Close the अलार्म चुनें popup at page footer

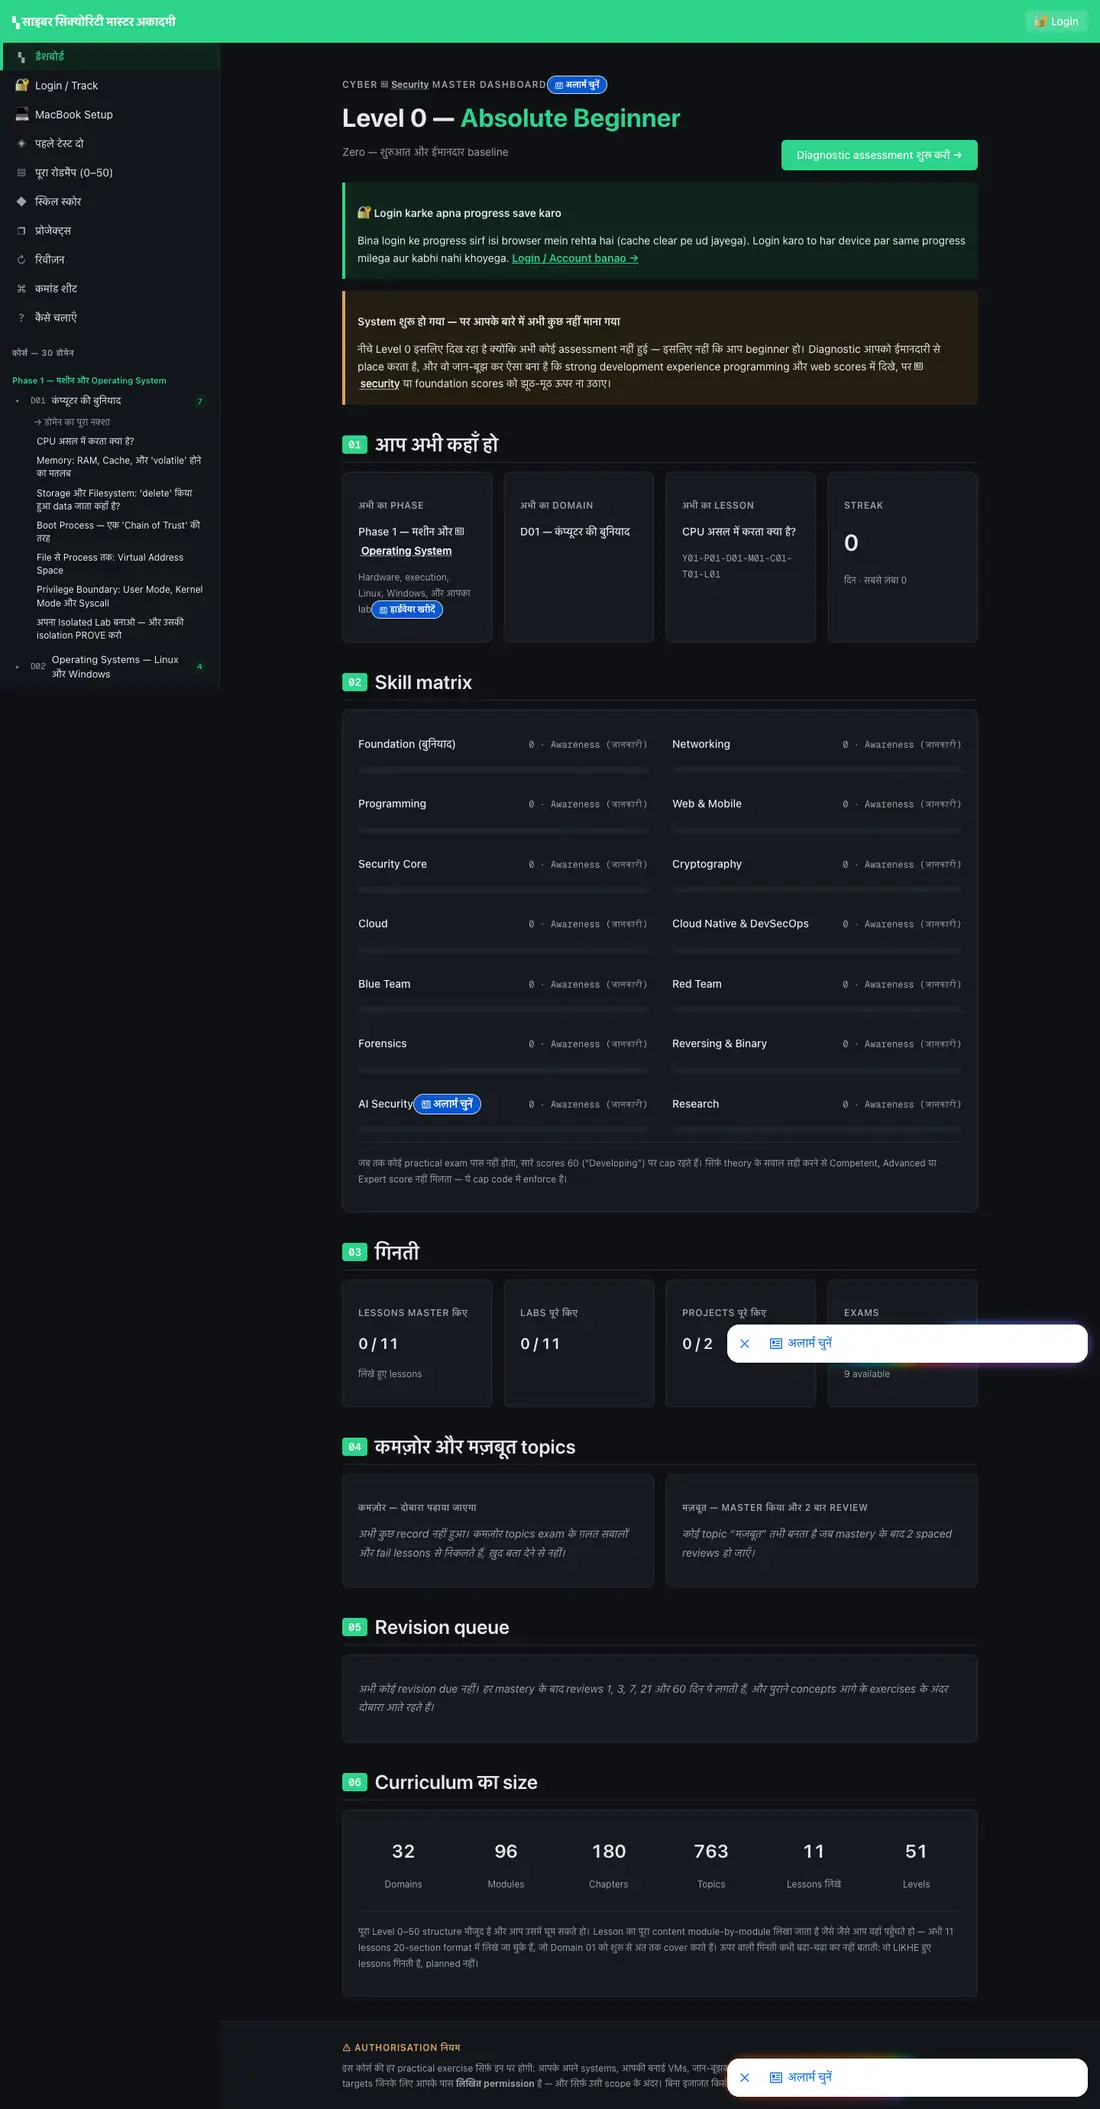coord(744,2077)
